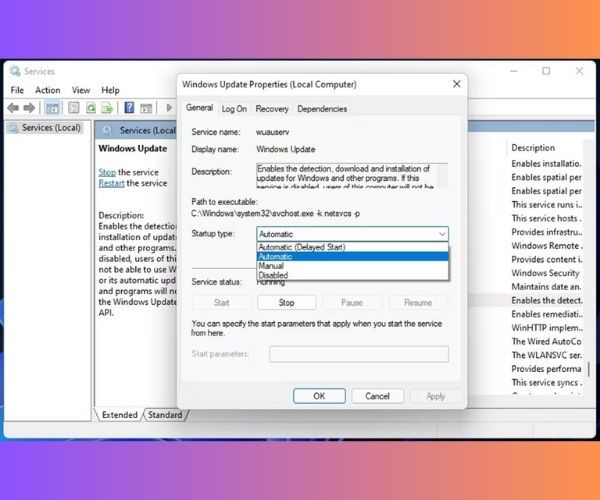The width and height of the screenshot is (600, 500).
Task: Select row 'The WLANSVC ser.'
Action: [546, 355]
